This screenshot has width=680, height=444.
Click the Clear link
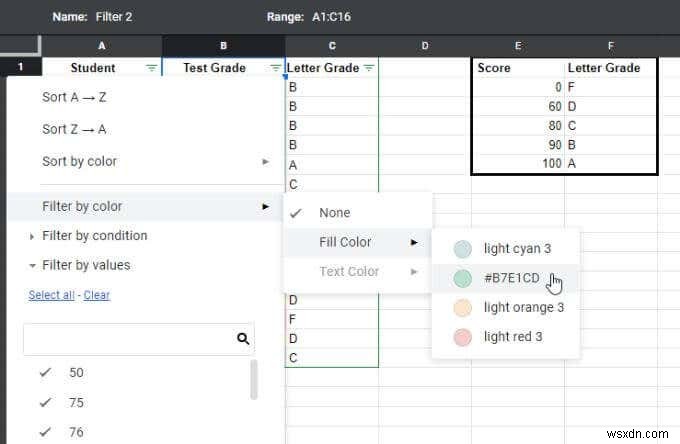point(96,295)
